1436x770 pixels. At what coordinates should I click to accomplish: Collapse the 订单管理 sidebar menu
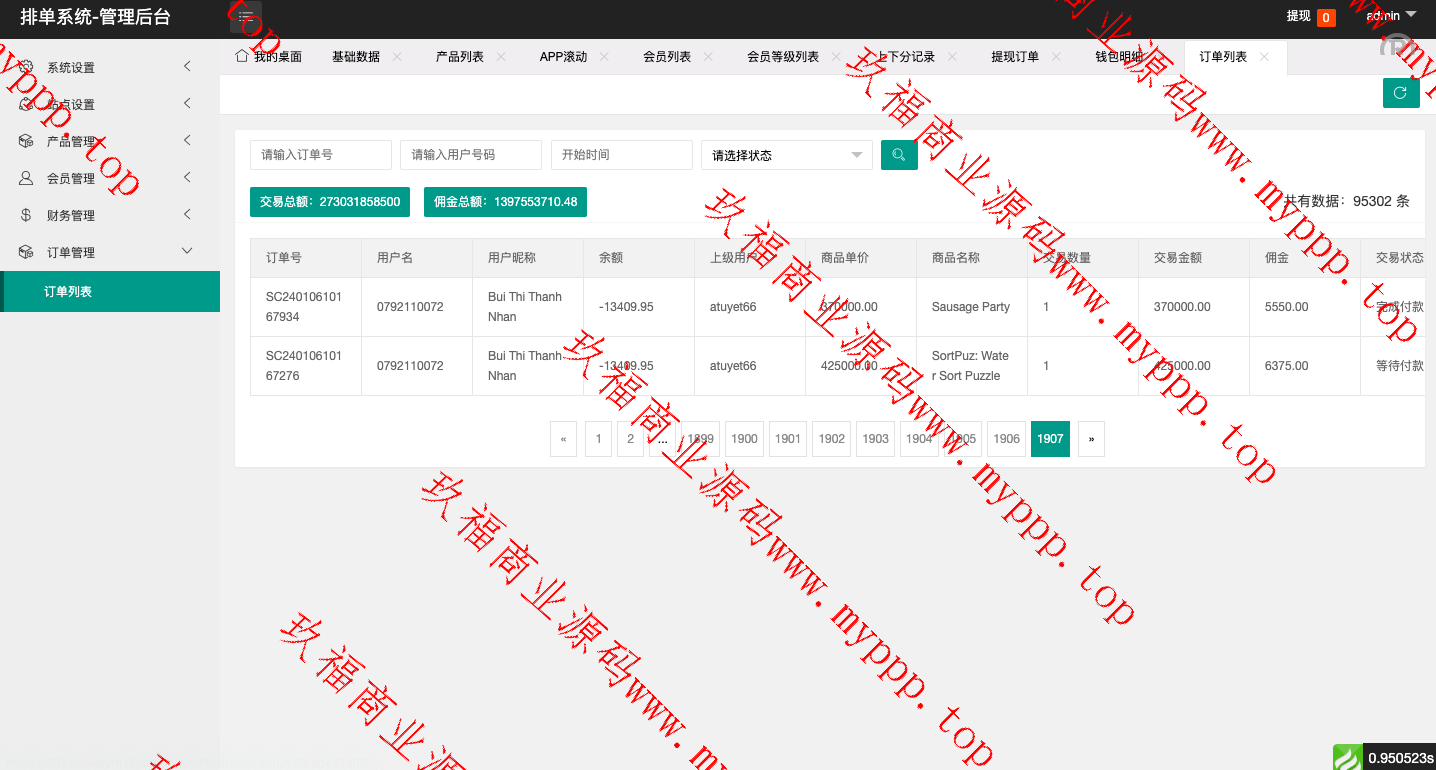[110, 252]
